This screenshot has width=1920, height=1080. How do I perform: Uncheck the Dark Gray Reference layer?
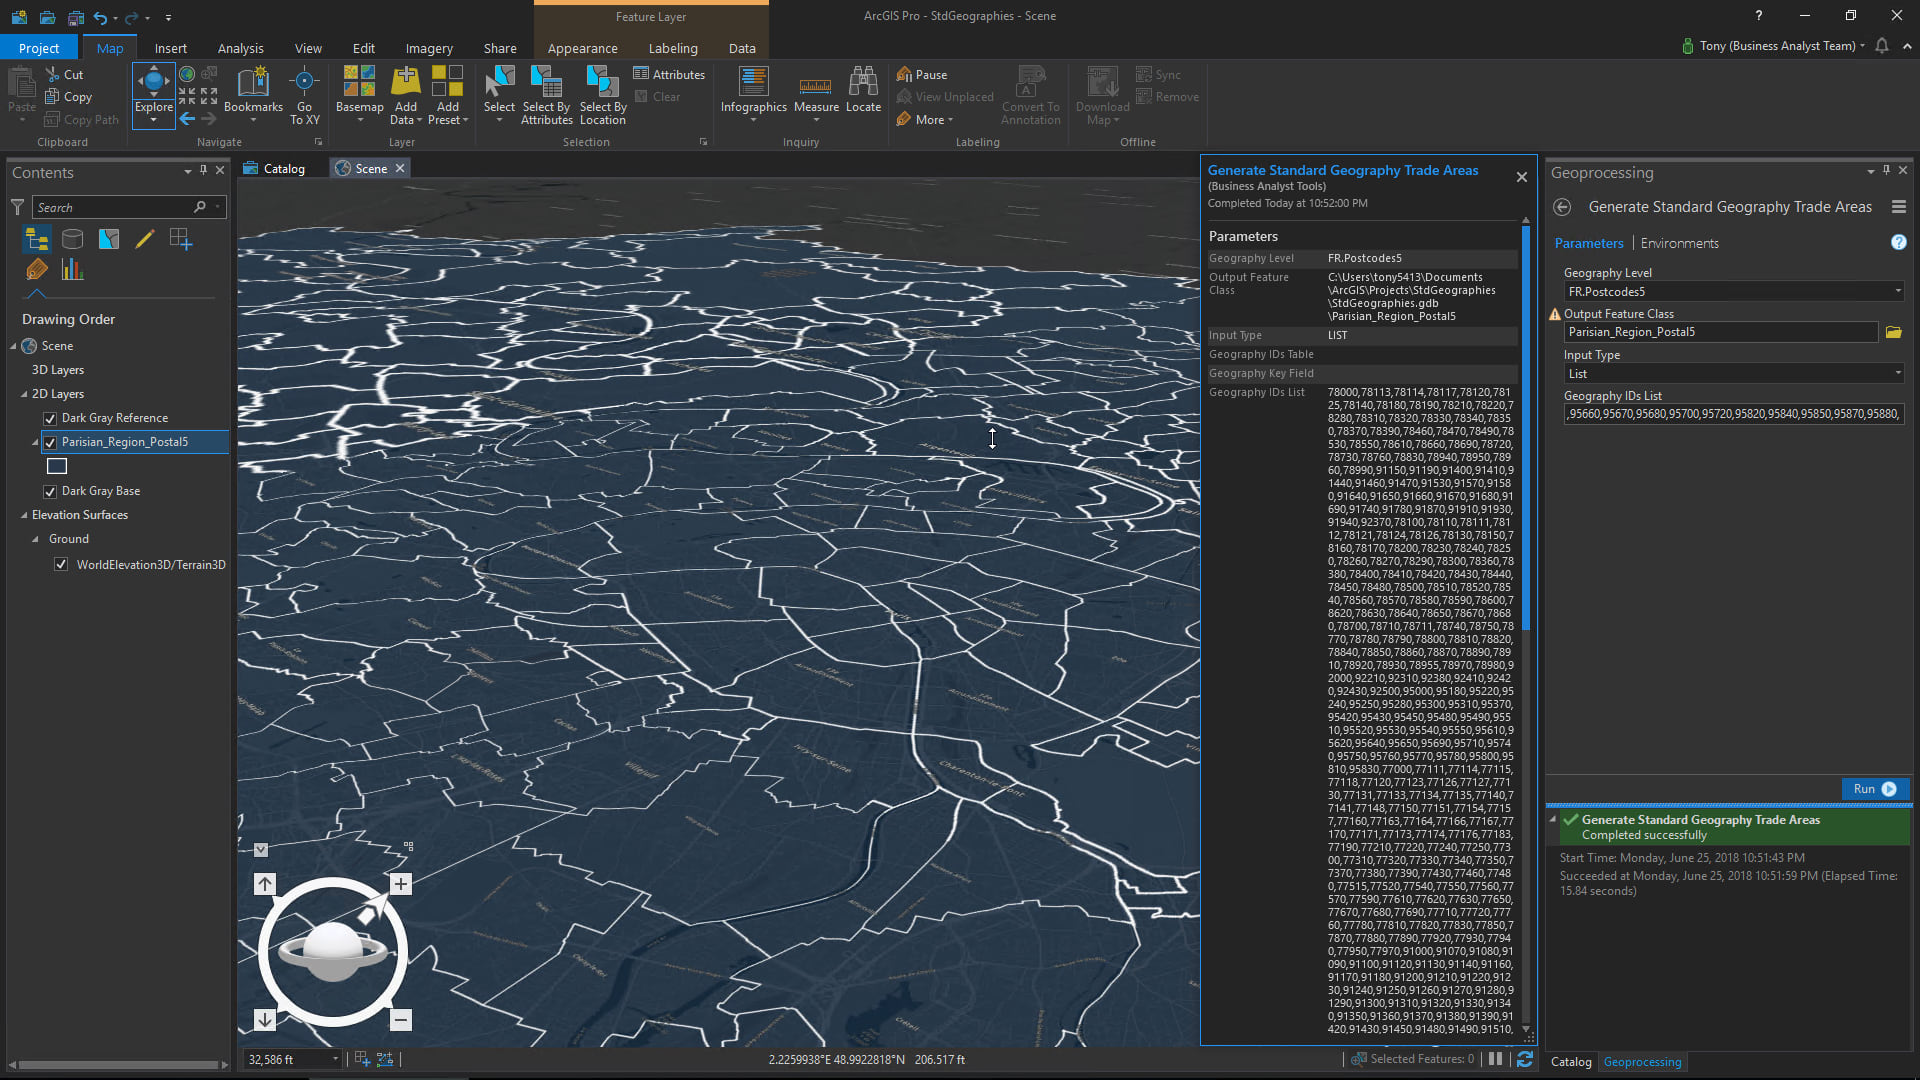(50, 418)
